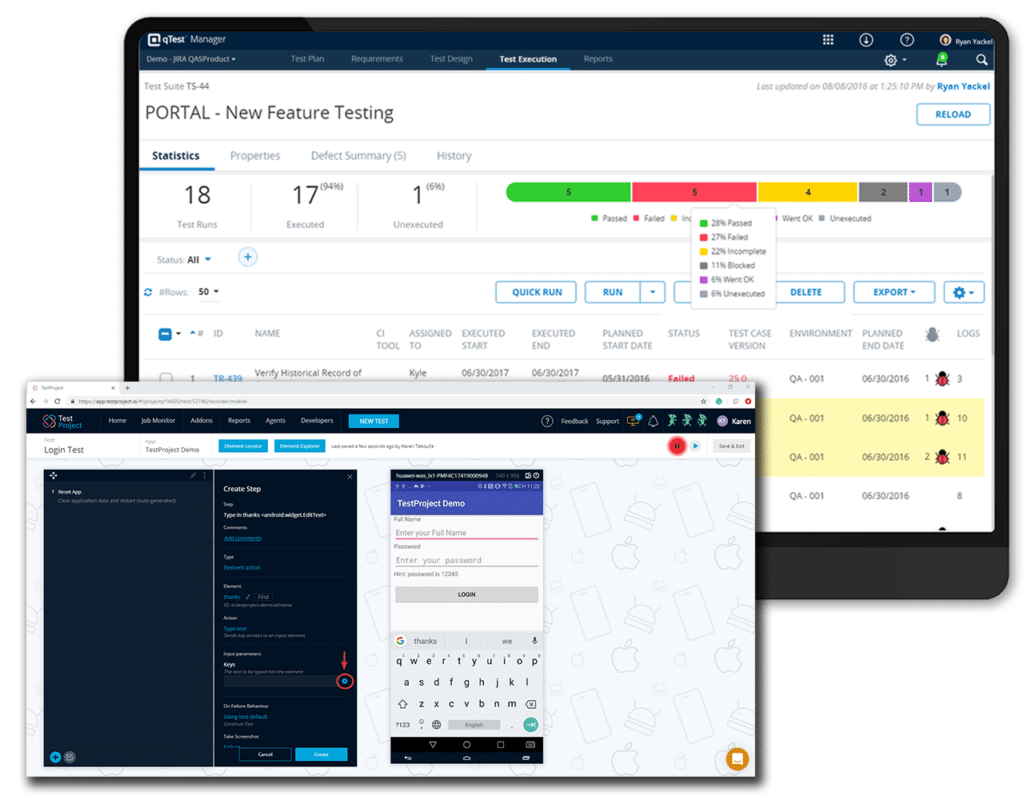Expand the arrow beside select-all checkbox
1024x800 pixels.
coord(178,334)
